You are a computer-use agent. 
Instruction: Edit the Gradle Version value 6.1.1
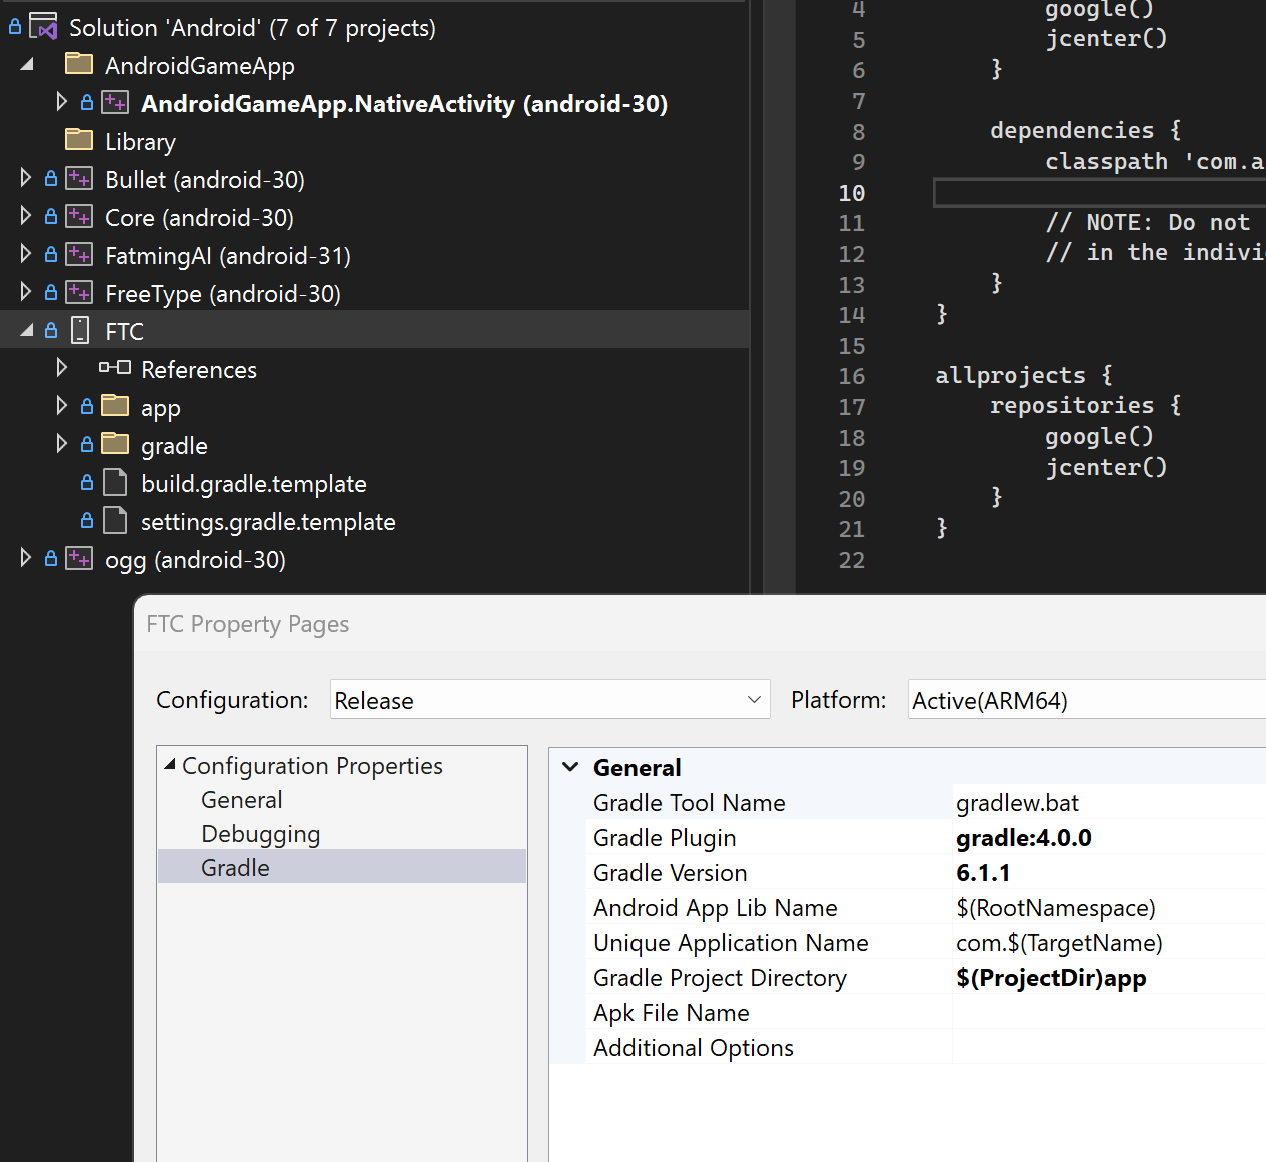1109,873
